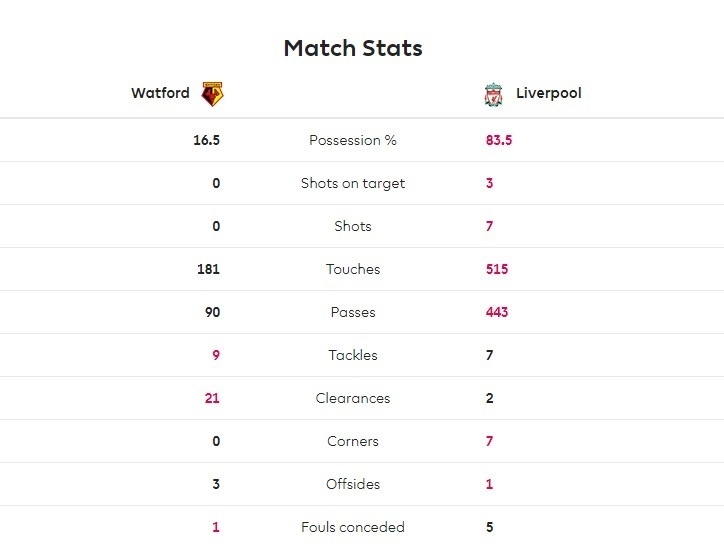
Task: Open the Watford team name link
Action: click(160, 93)
